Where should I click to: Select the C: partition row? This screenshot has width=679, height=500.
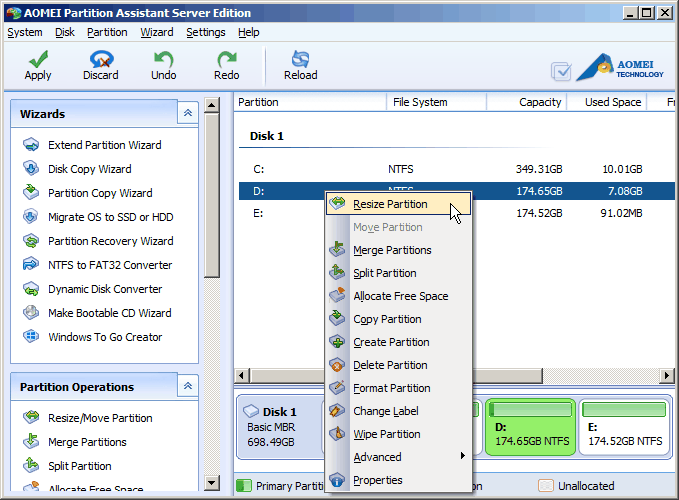point(457,169)
